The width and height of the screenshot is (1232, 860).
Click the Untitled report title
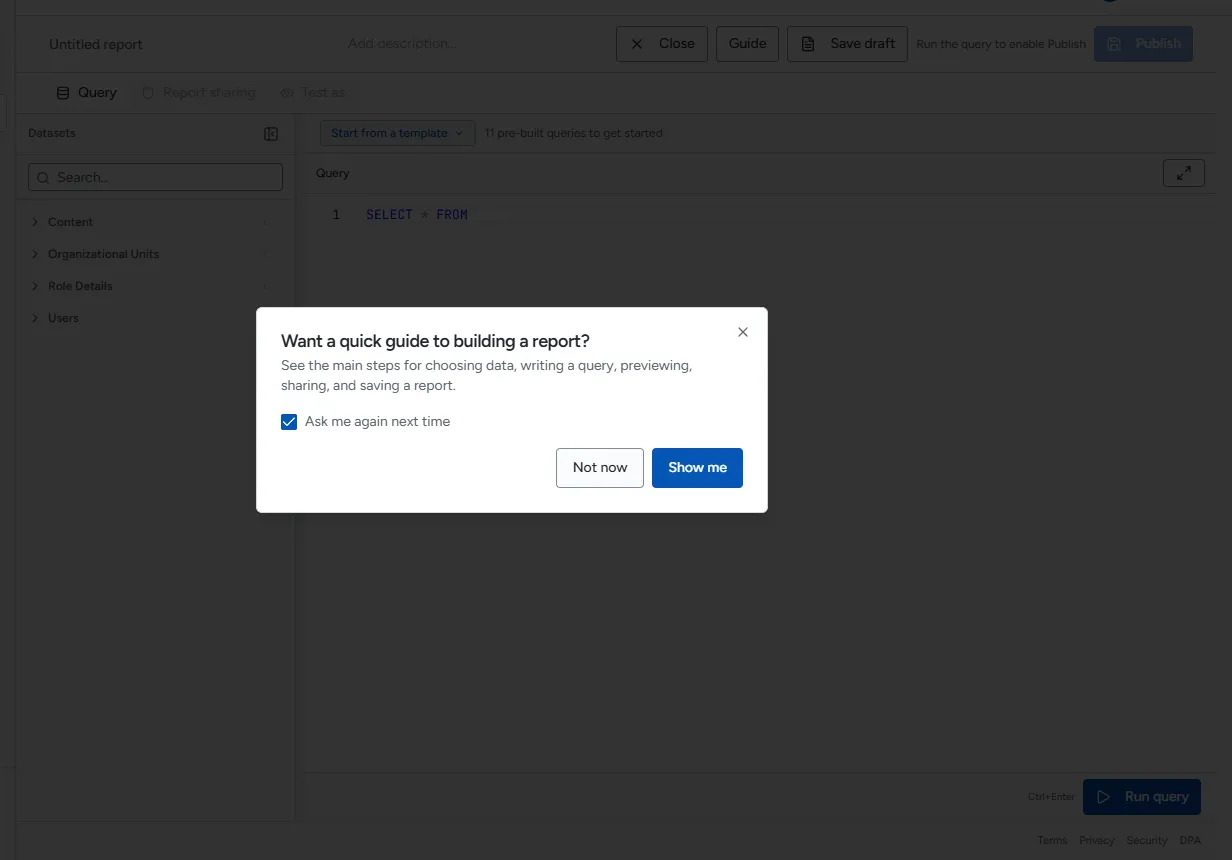96,45
